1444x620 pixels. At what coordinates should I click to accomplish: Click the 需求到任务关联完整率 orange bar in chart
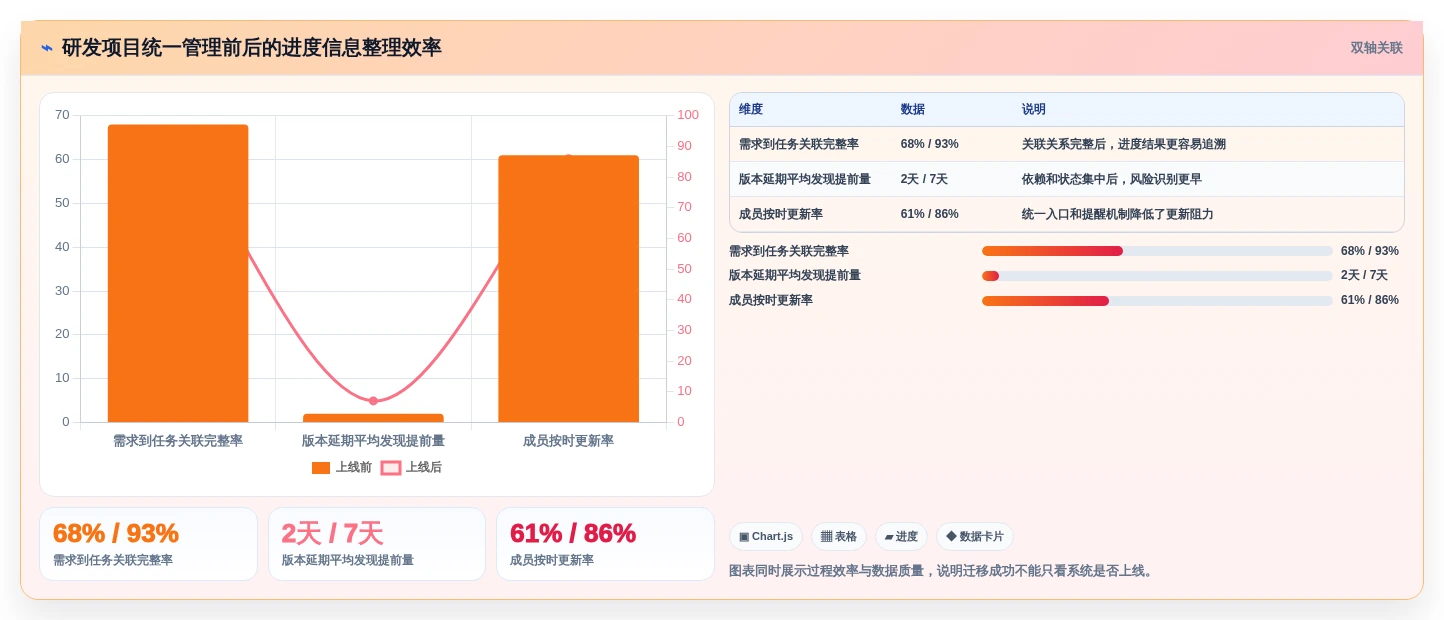pos(178,273)
